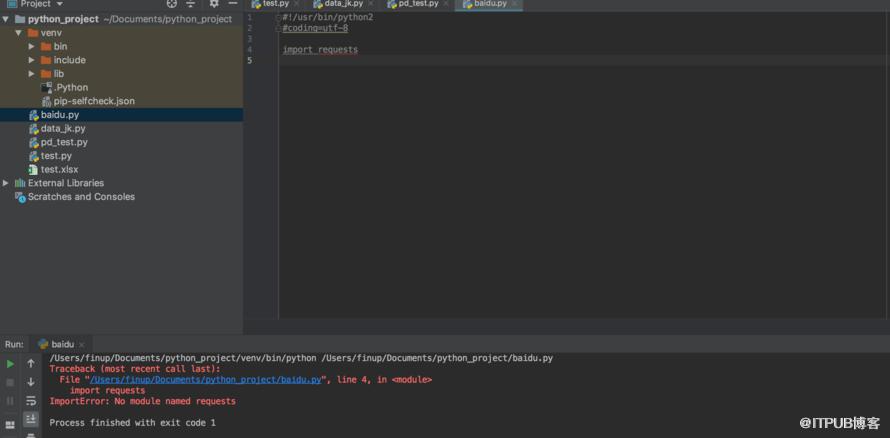The image size is (890, 438).
Task: Expand the External Libraries node
Action: [x=6, y=183]
